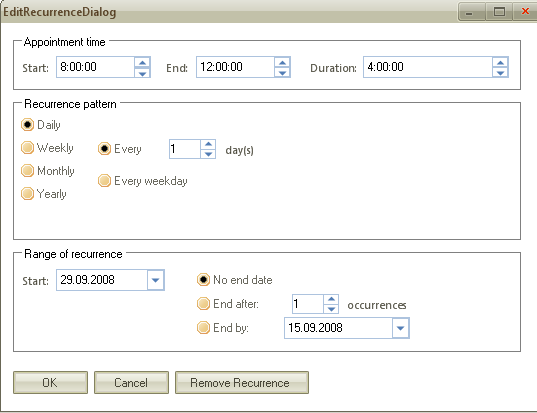537x413 pixels.
Task: Decrease the Duration value with down arrow
Action: 500,73
